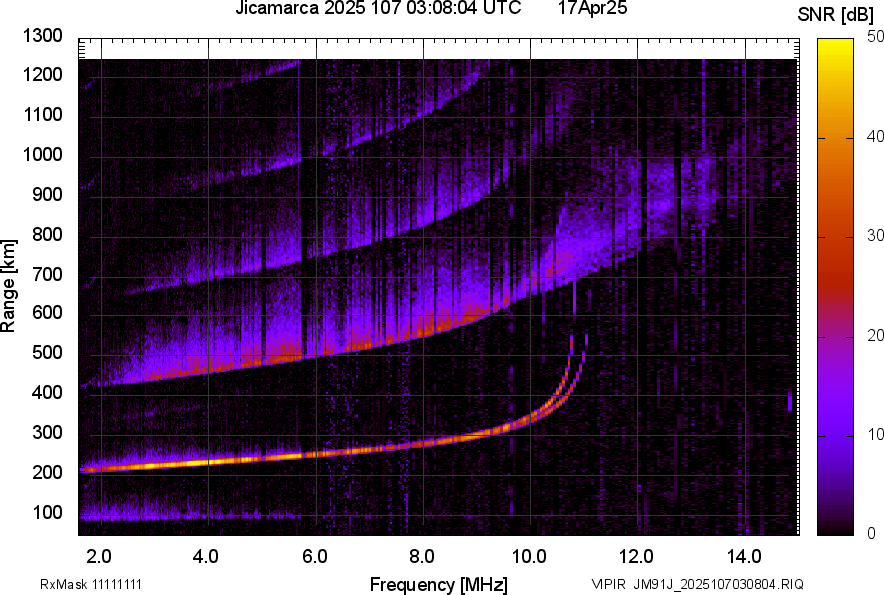
Task: Click the frequency tick label '8.0'
Action: point(421,557)
